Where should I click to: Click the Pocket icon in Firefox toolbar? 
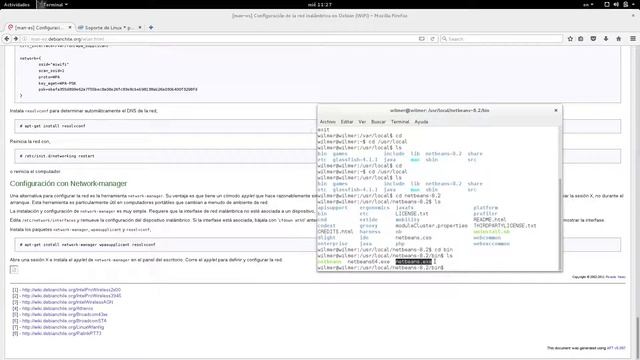tap(593, 39)
